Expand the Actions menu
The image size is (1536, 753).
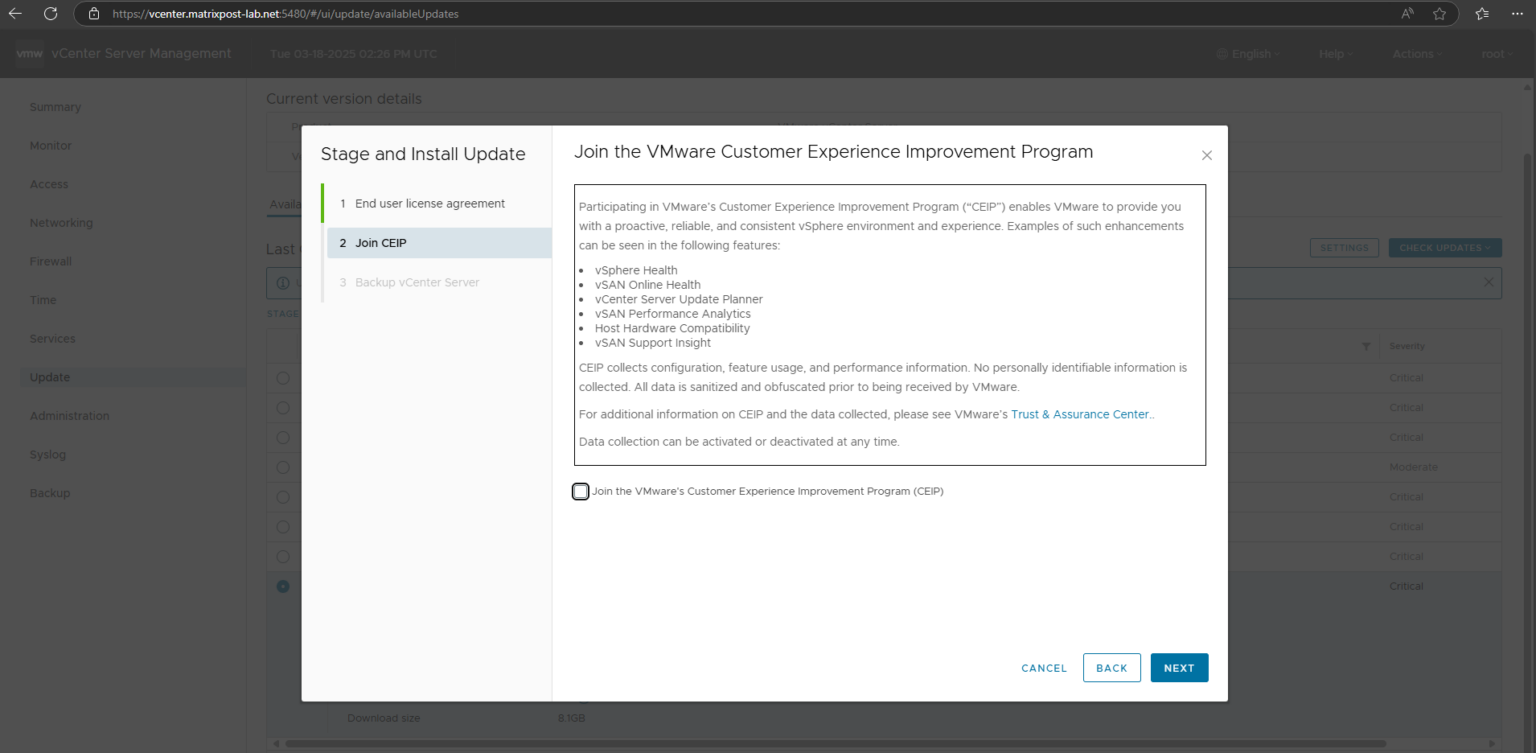point(1417,54)
